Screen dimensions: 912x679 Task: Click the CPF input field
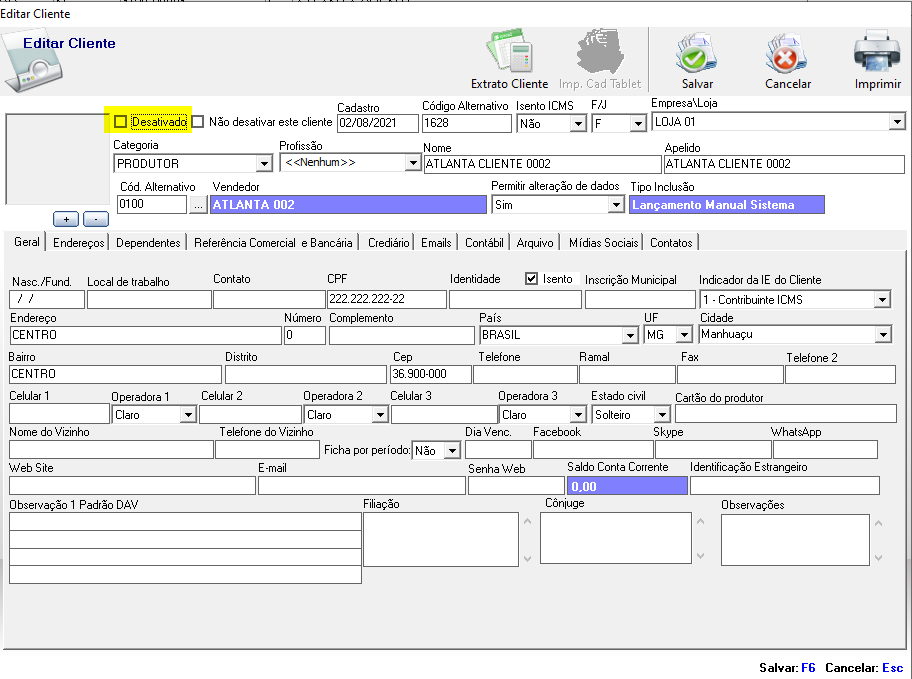pos(387,299)
